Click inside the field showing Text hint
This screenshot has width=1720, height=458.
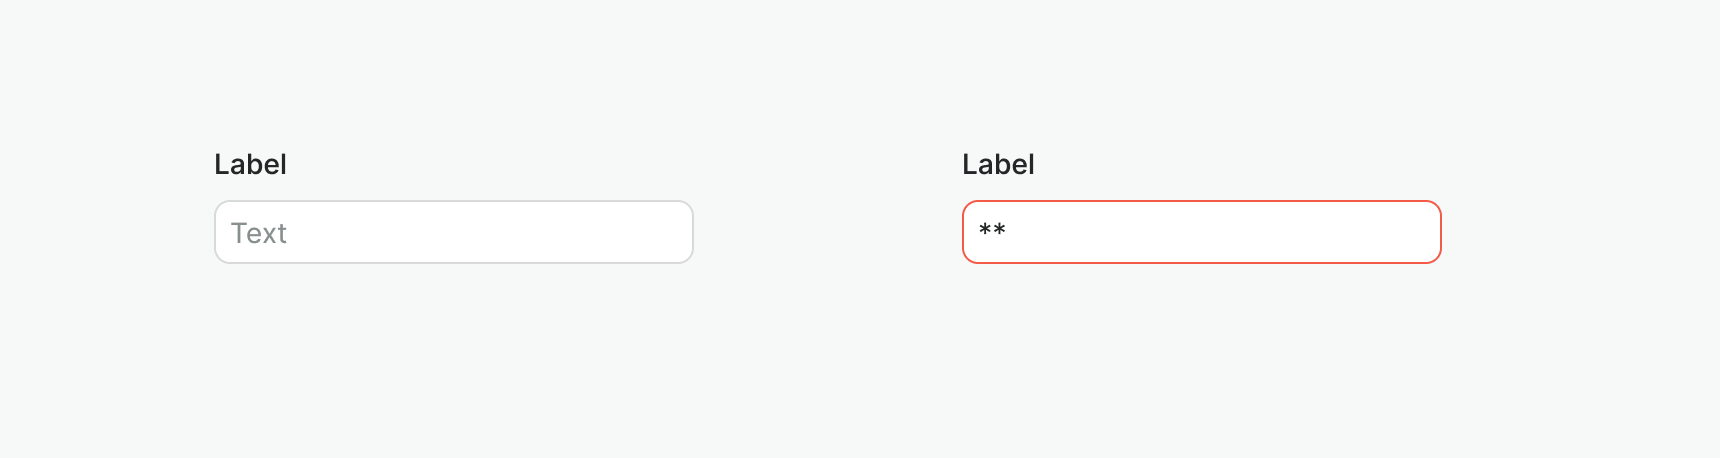(453, 232)
